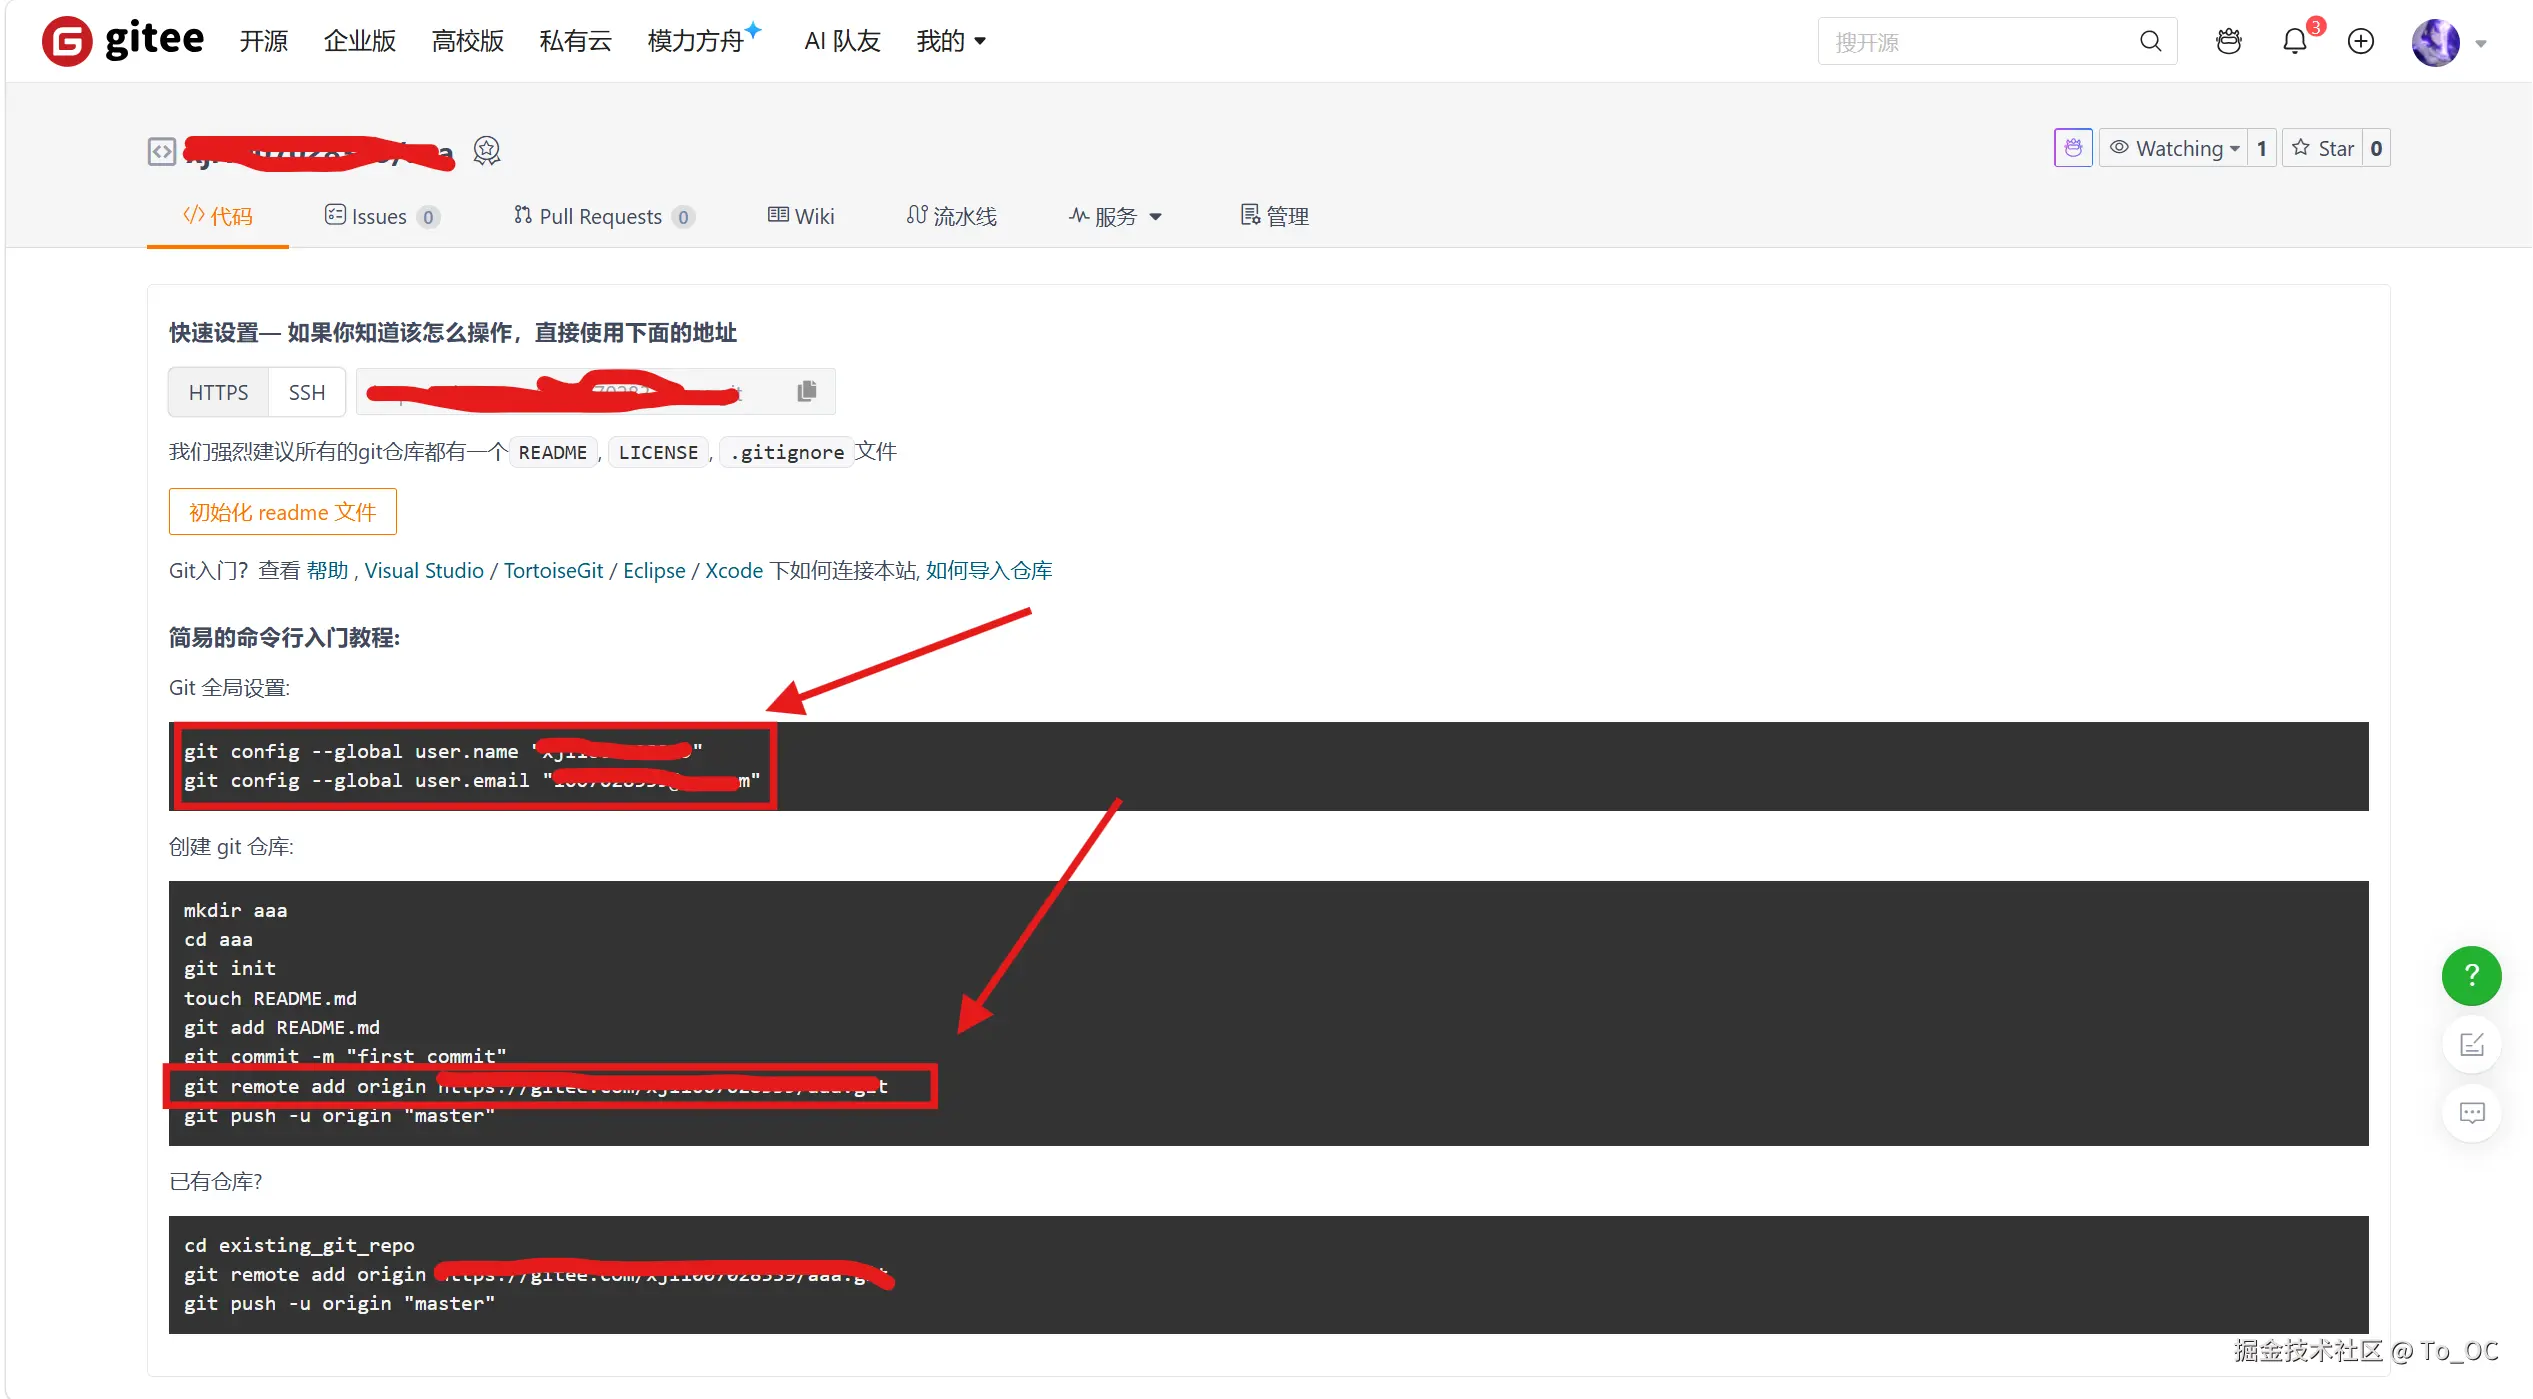Click the green help question-mark button
2533x1399 pixels.
[x=2471, y=975]
